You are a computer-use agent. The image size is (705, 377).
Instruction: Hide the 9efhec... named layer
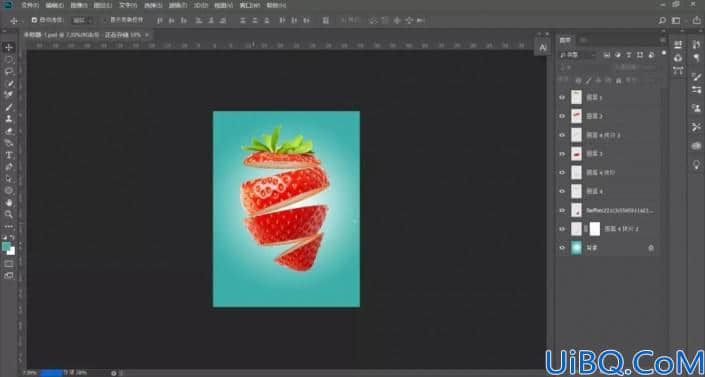tap(562, 210)
